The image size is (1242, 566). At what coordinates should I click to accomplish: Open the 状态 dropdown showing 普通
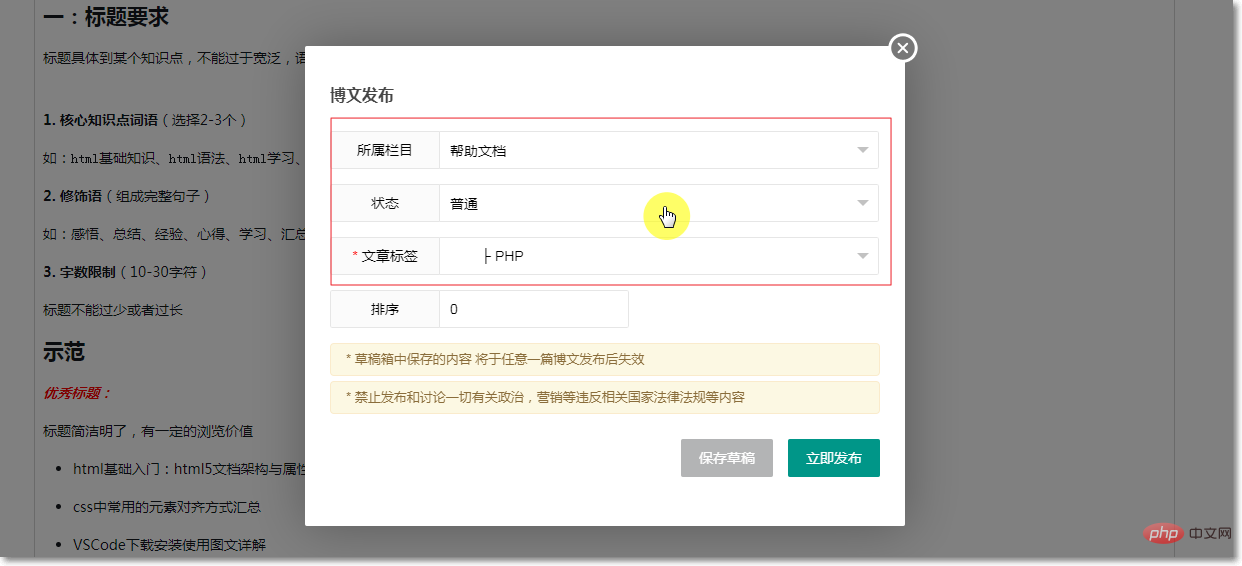pos(659,204)
